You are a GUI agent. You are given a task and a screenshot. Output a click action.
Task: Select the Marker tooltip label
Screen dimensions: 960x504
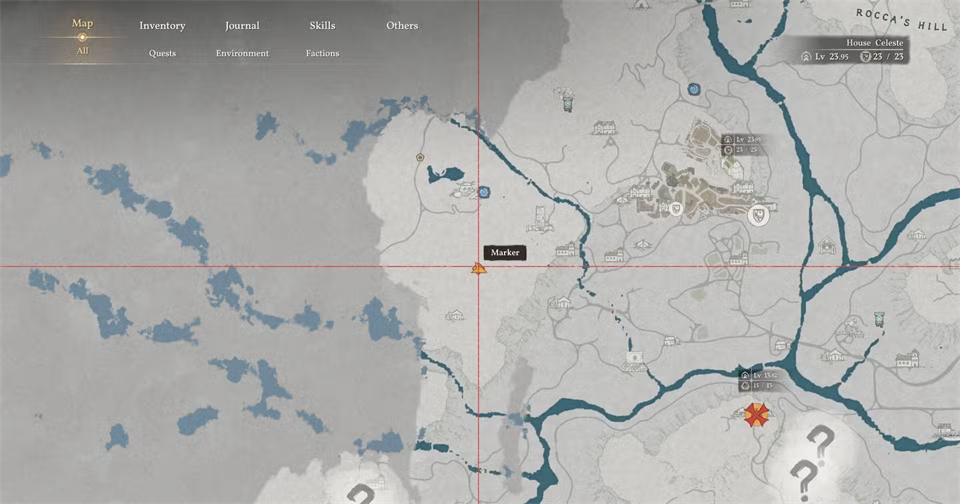click(504, 252)
